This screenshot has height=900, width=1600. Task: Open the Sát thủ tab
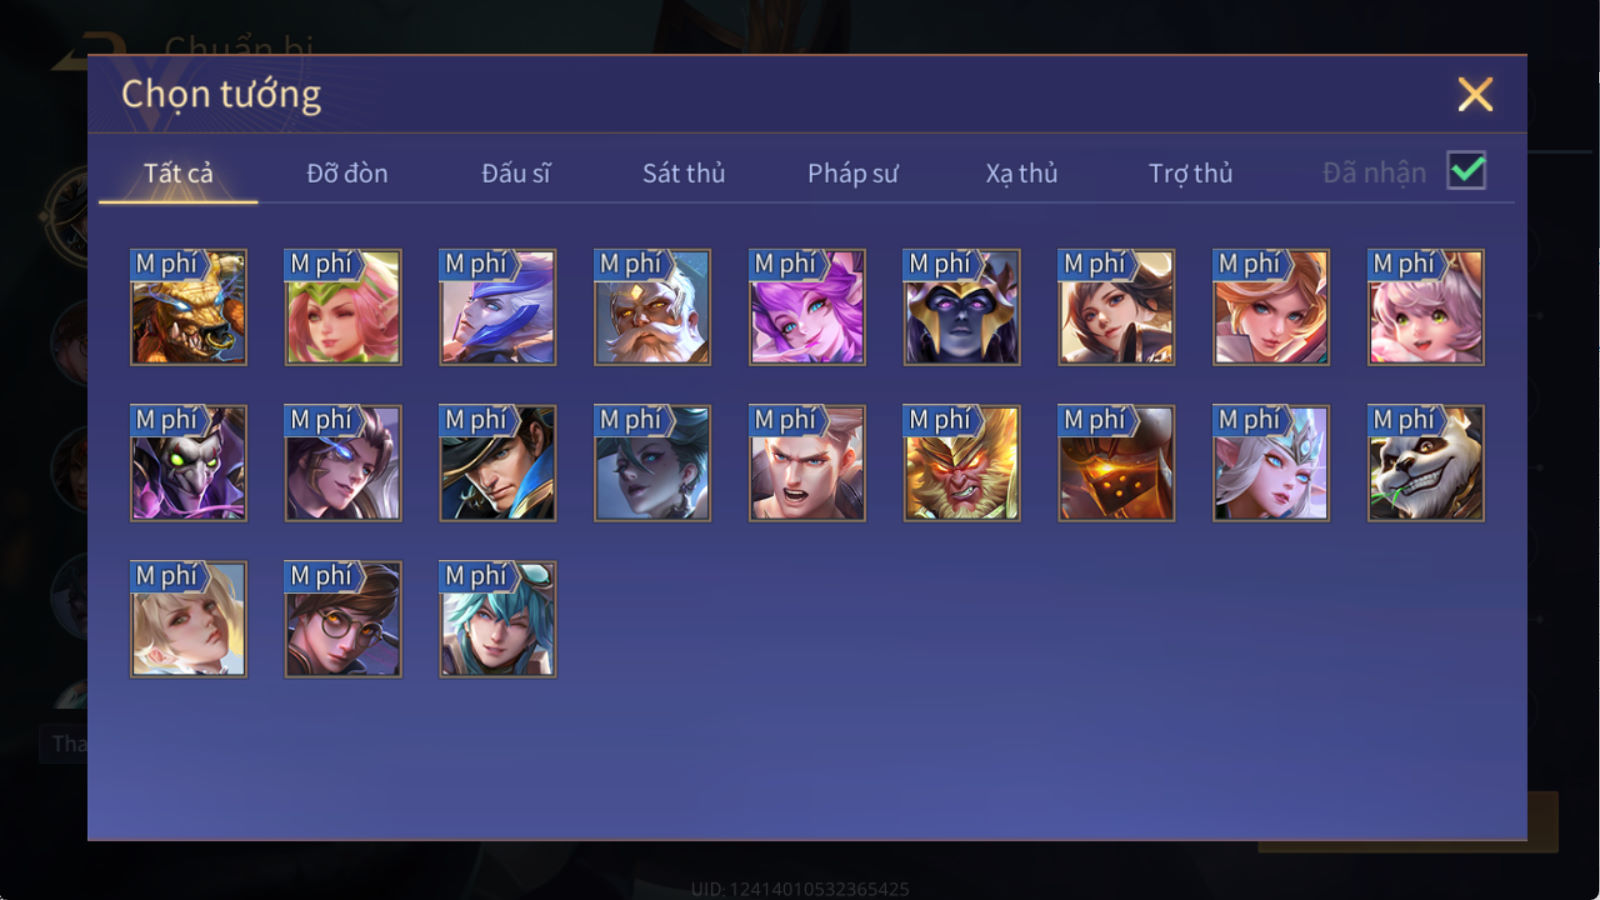pyautogui.click(x=683, y=173)
